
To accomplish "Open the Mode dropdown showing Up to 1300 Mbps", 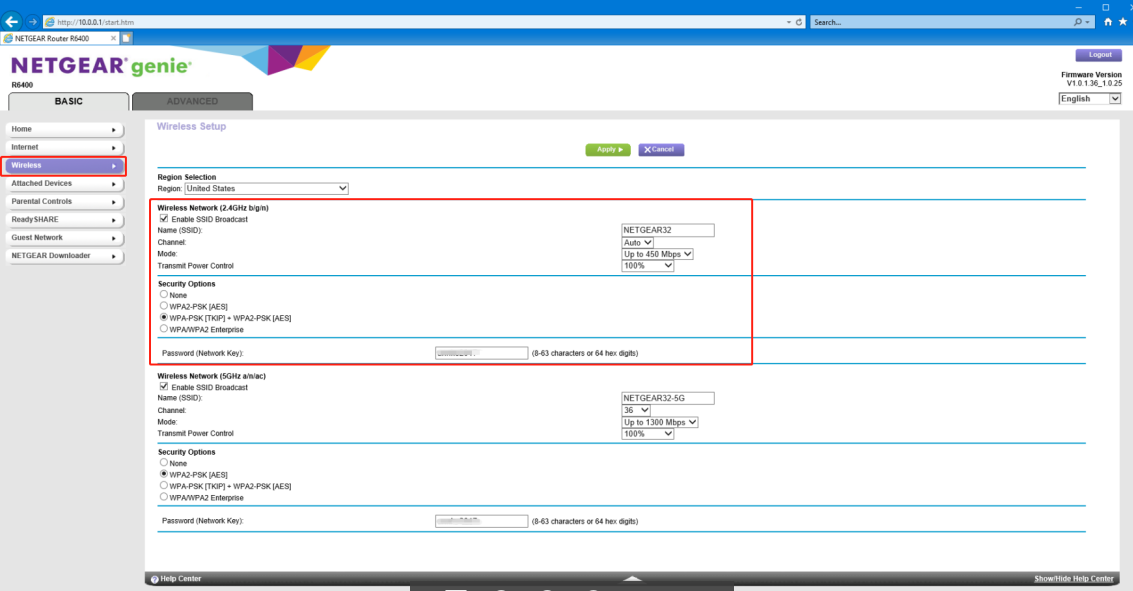I will coord(659,422).
